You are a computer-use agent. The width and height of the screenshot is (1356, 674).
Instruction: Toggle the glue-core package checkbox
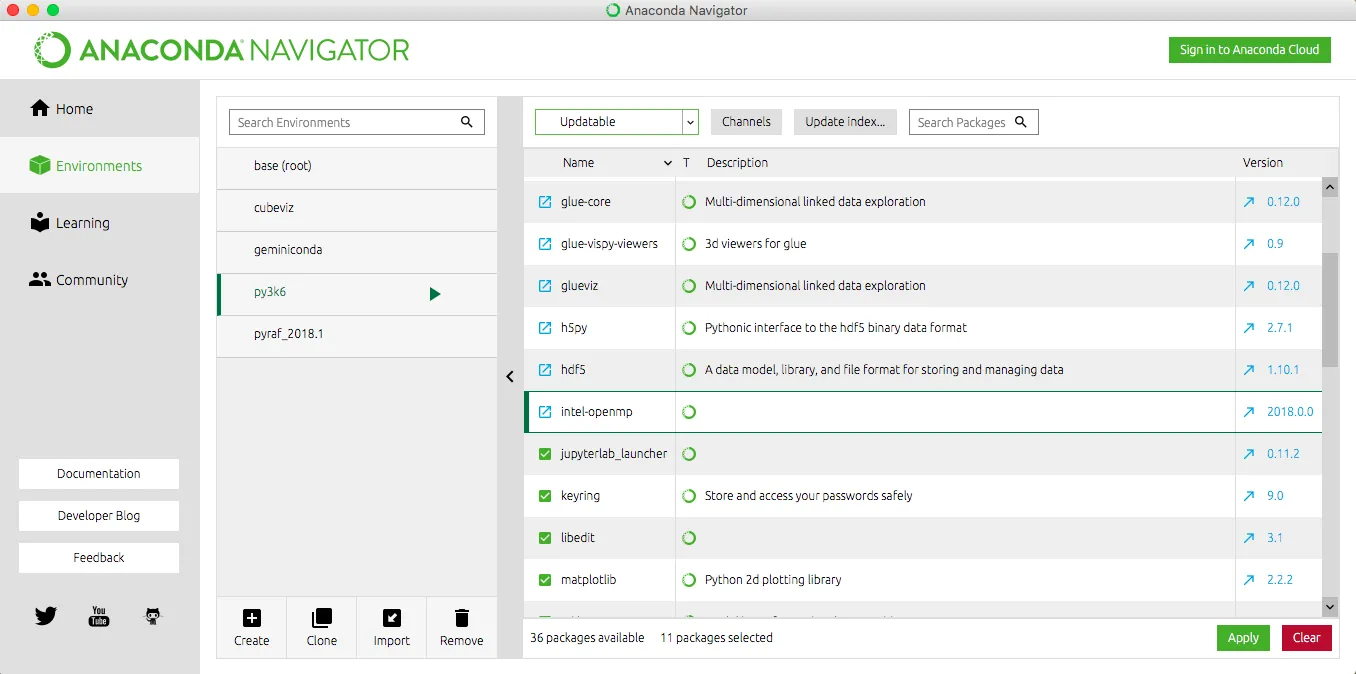click(x=545, y=202)
